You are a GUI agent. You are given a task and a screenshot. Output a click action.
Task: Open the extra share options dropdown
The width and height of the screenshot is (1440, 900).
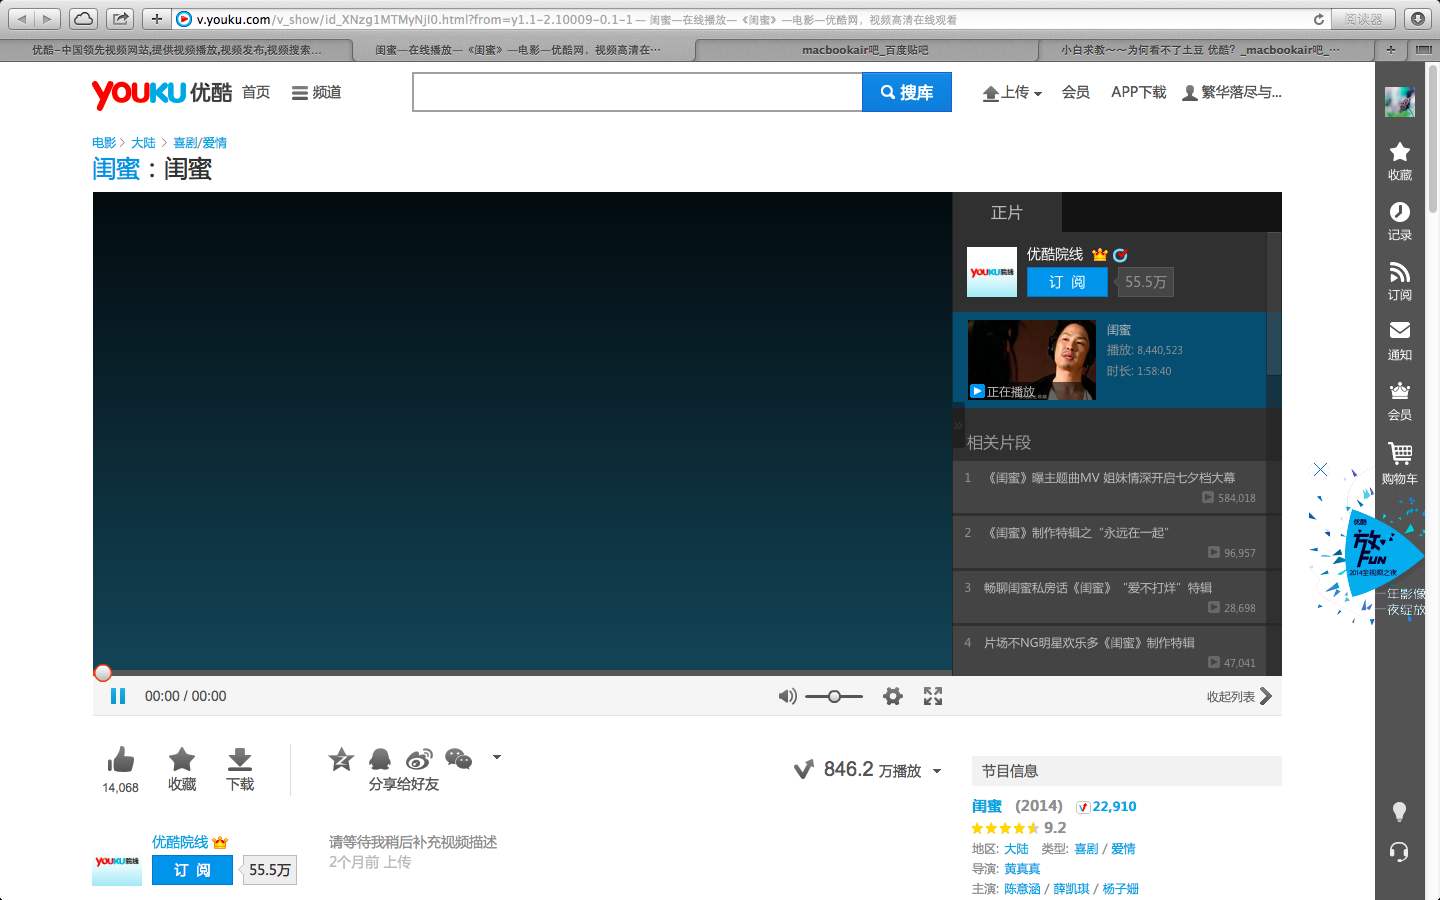coord(494,757)
